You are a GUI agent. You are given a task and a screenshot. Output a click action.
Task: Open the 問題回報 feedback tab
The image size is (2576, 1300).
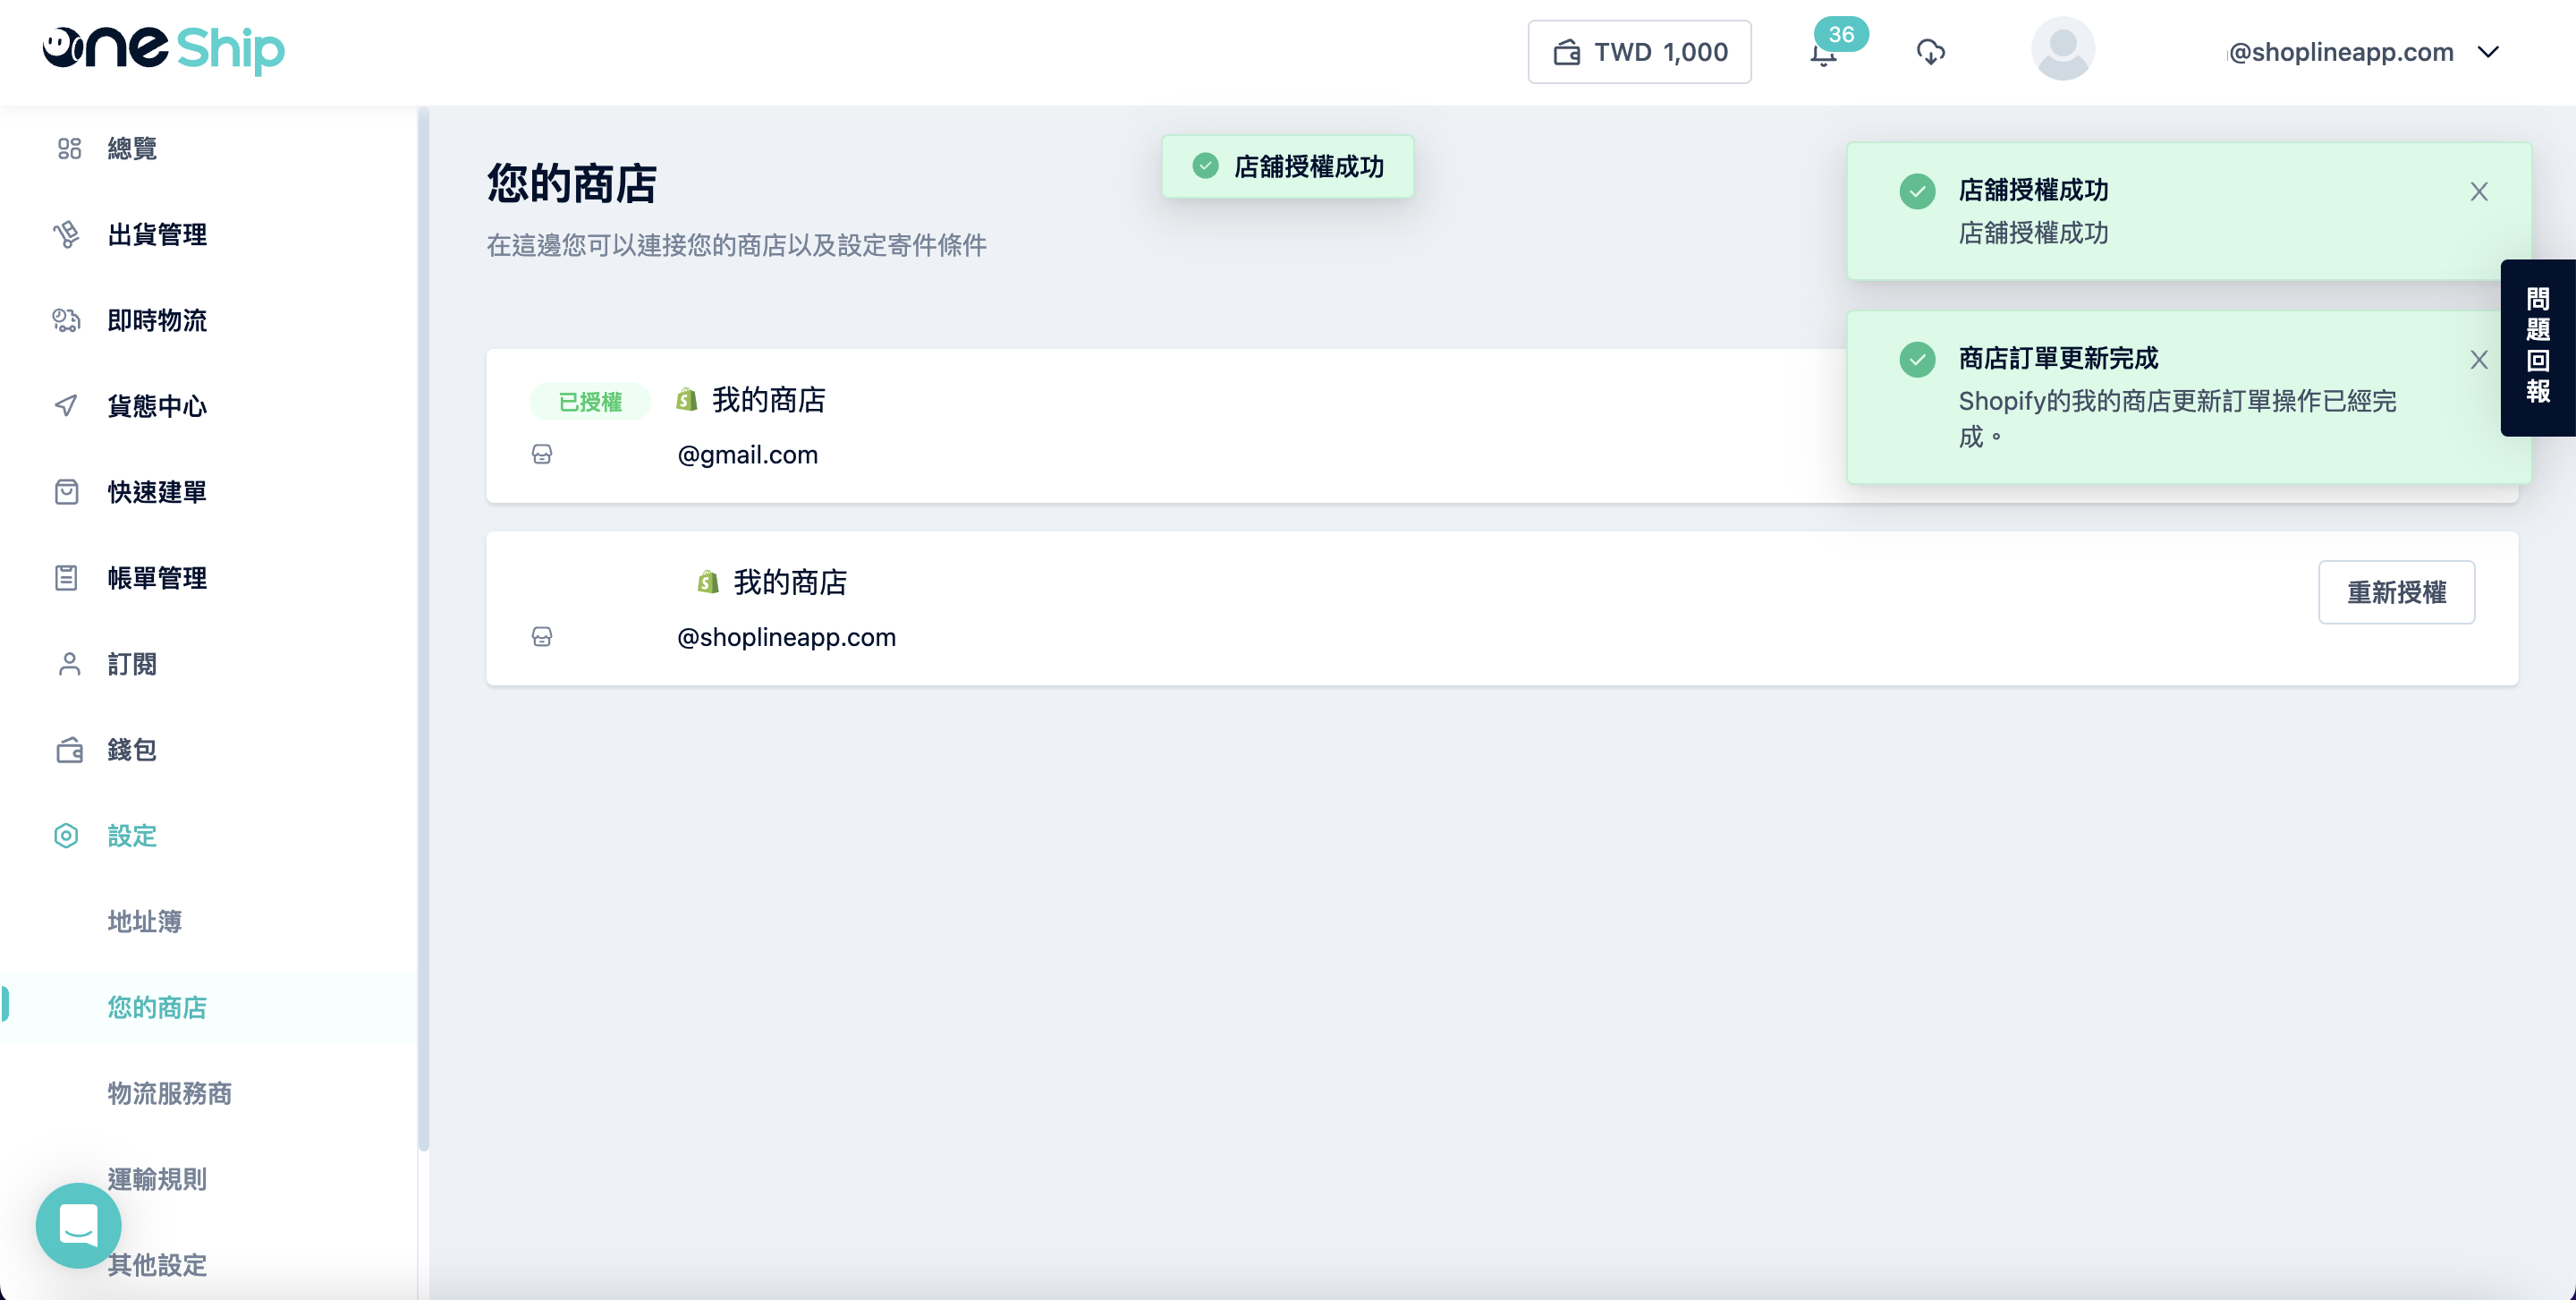coord(2537,347)
